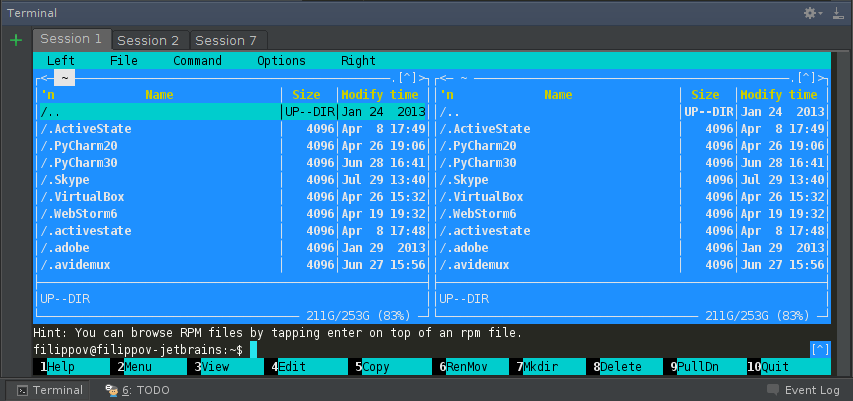Select /.PyCharm20 in left panel
The height and width of the screenshot is (401, 853).
coord(232,146)
